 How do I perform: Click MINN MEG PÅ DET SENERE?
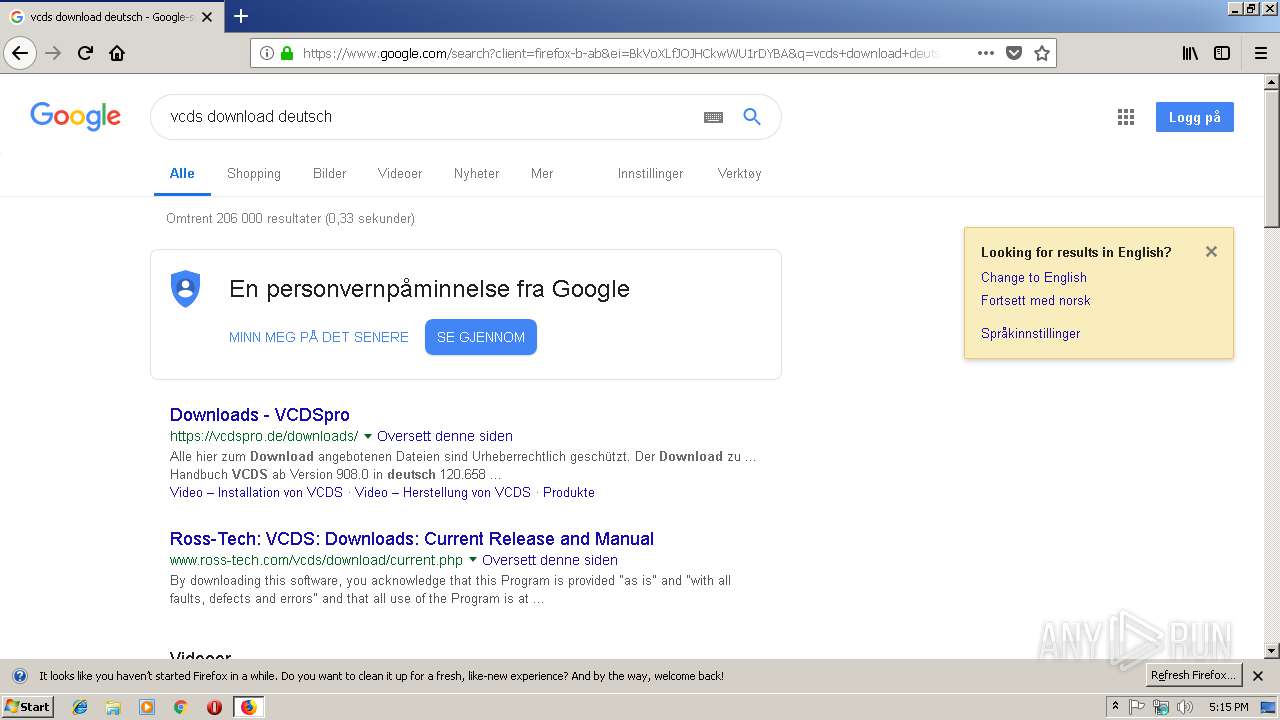319,337
